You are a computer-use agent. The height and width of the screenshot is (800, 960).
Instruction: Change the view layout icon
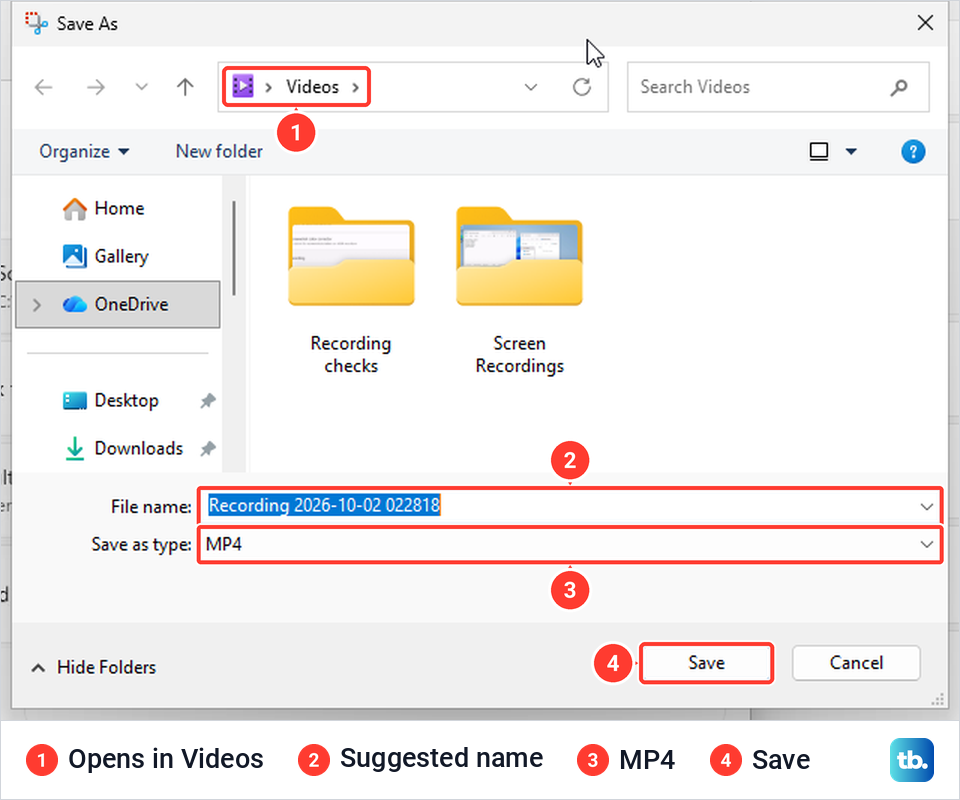819,151
